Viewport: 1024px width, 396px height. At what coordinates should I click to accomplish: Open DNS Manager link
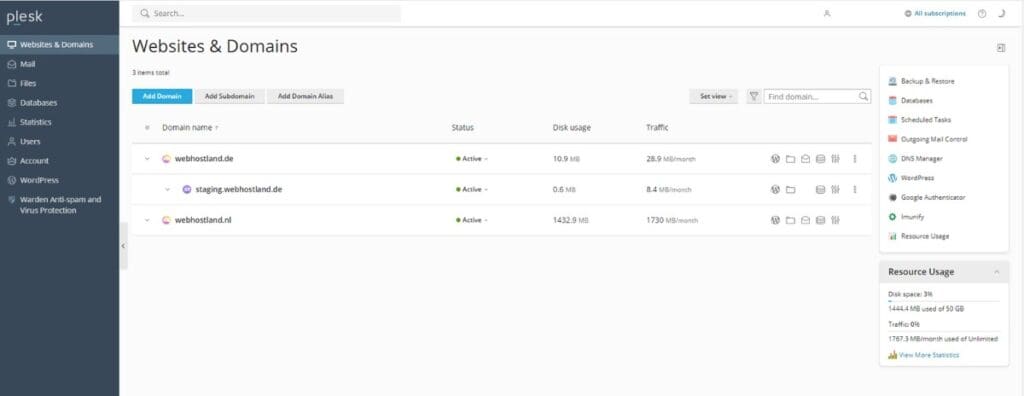point(921,158)
